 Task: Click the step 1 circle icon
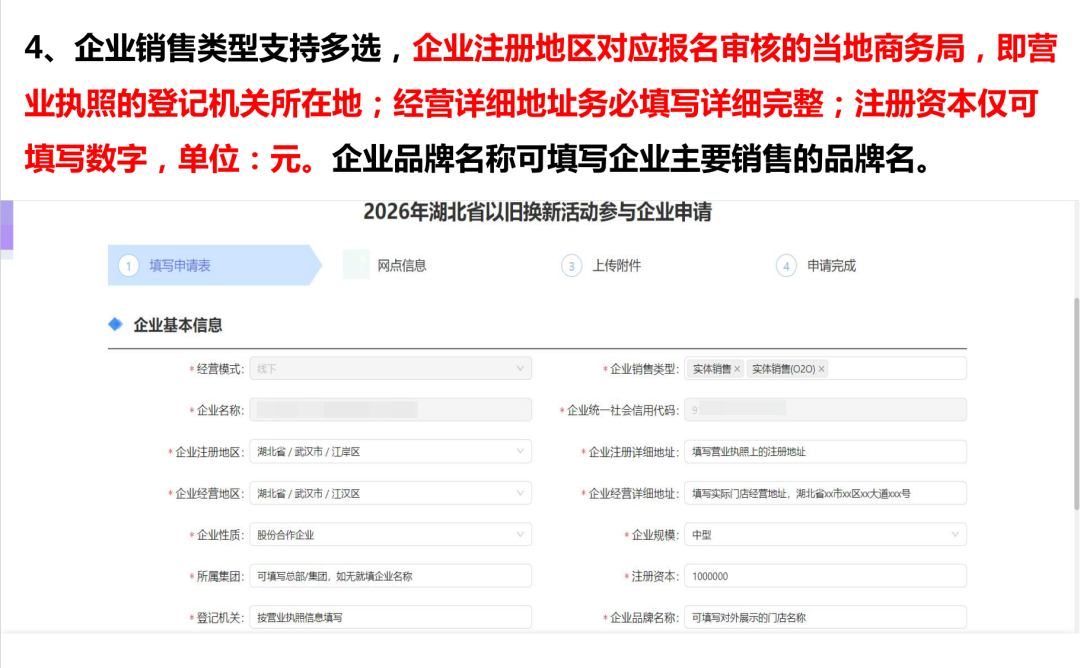point(127,266)
